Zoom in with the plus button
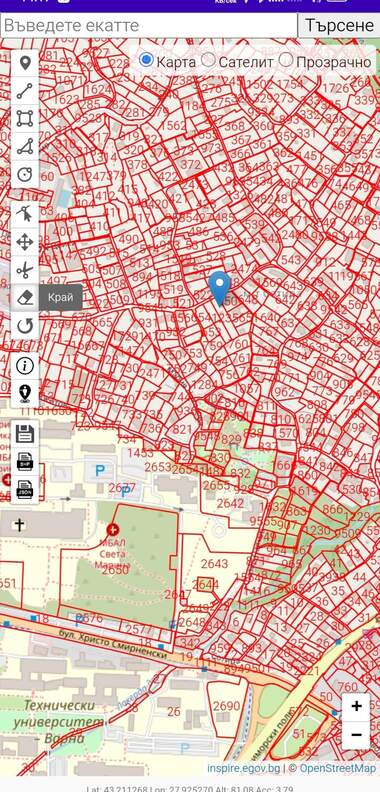 (x=357, y=706)
